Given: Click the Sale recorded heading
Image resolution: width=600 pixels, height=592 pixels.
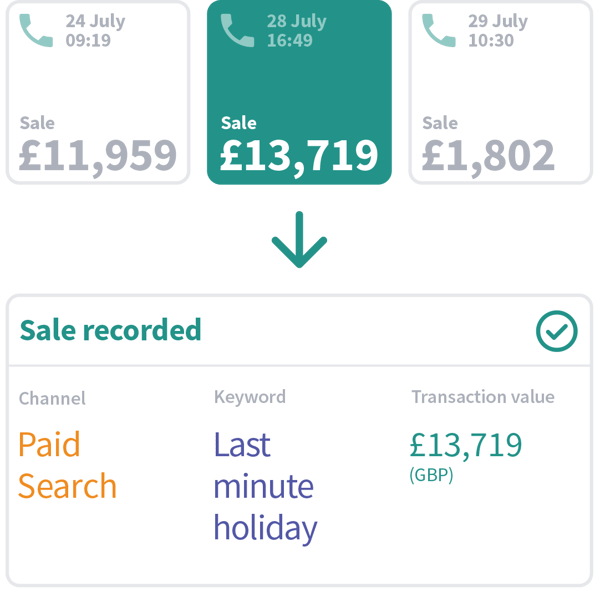Looking at the screenshot, I should pos(110,330).
